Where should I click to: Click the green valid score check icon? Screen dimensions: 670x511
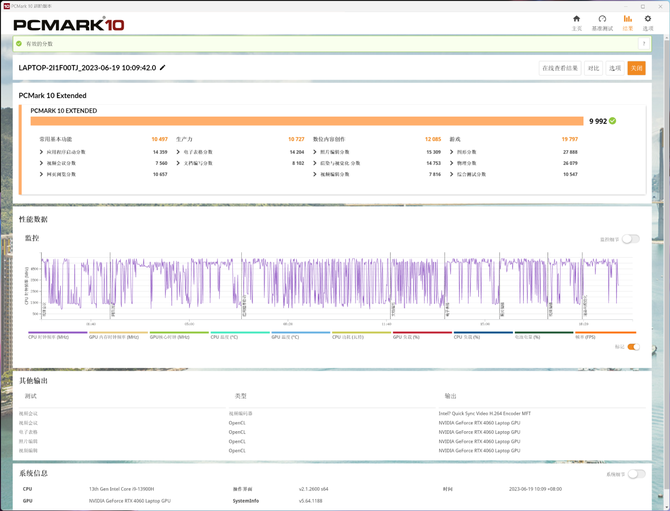click(x=19, y=44)
